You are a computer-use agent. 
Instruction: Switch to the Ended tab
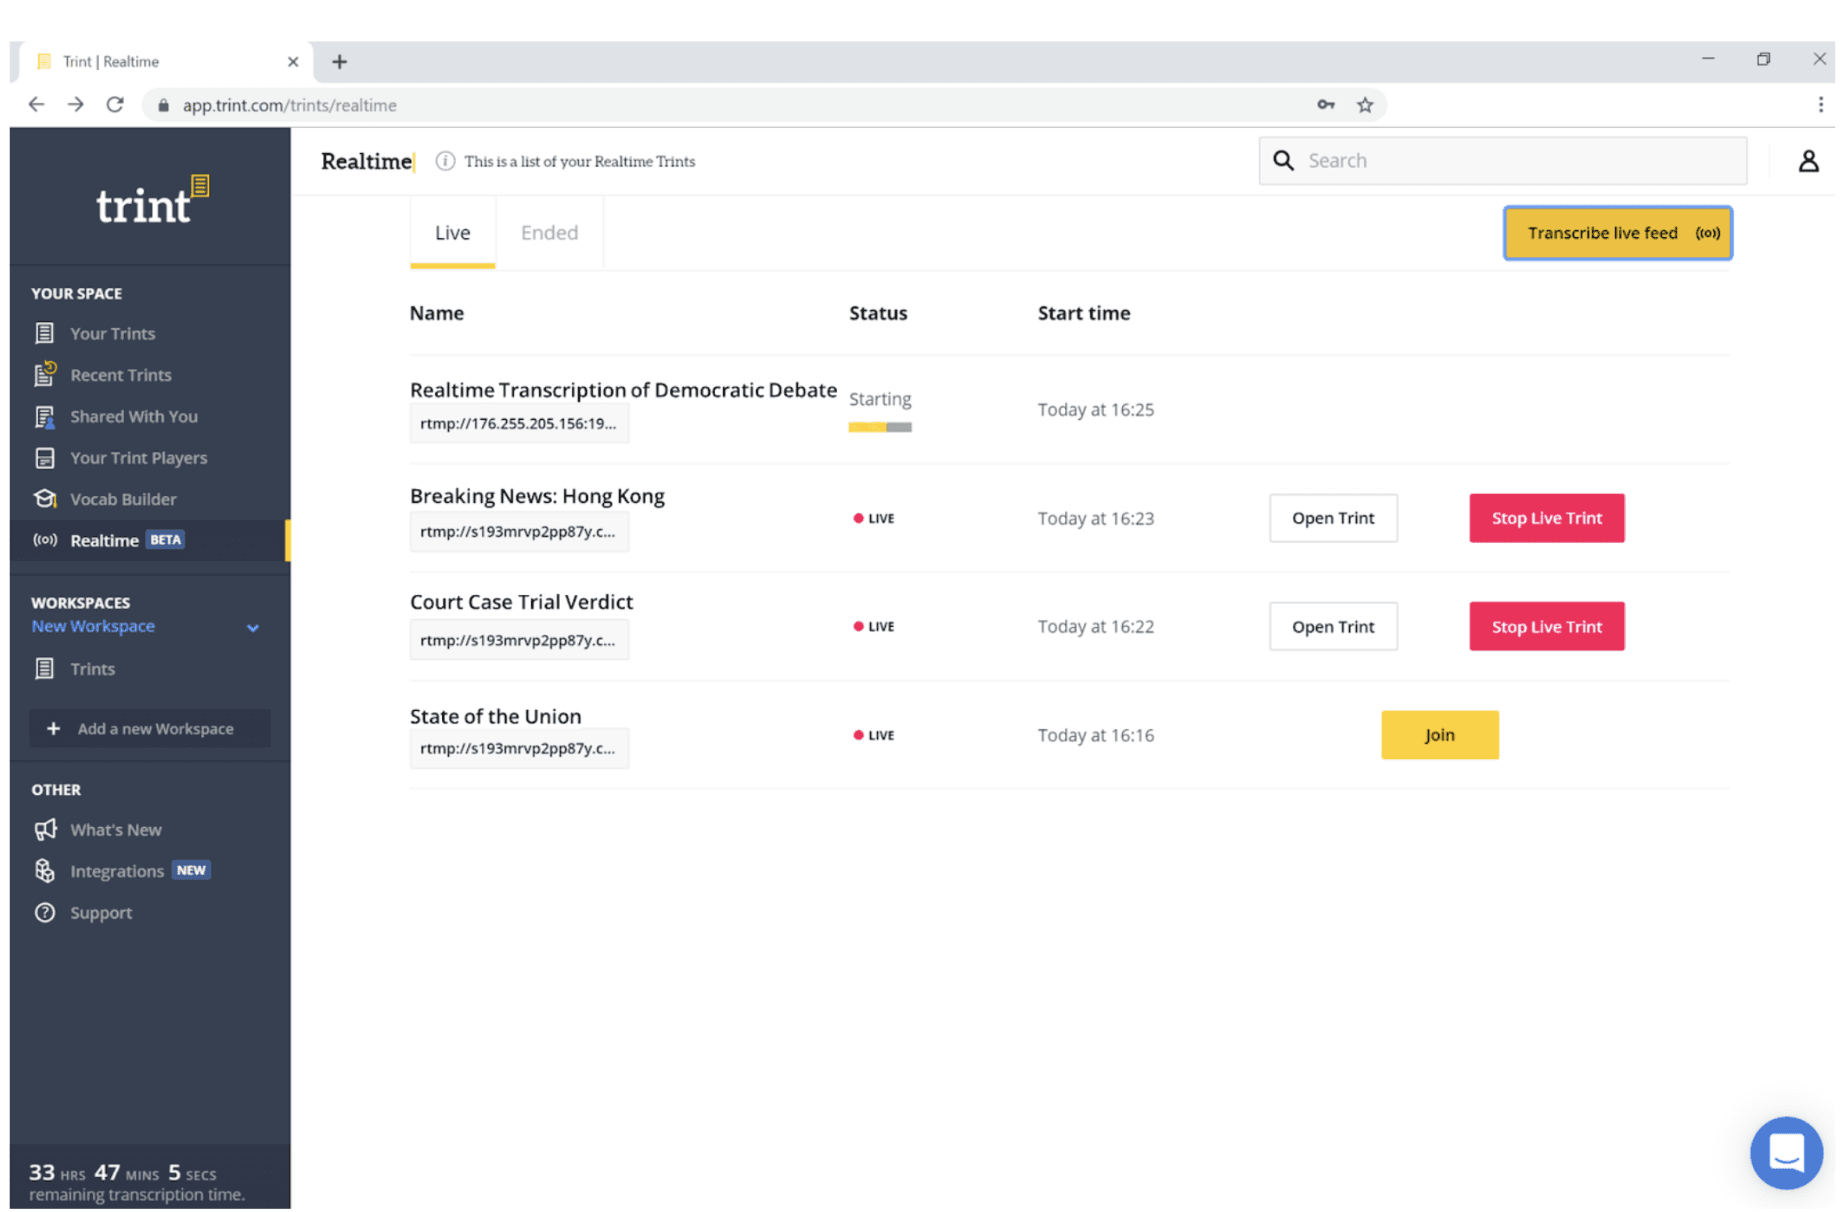pos(549,232)
